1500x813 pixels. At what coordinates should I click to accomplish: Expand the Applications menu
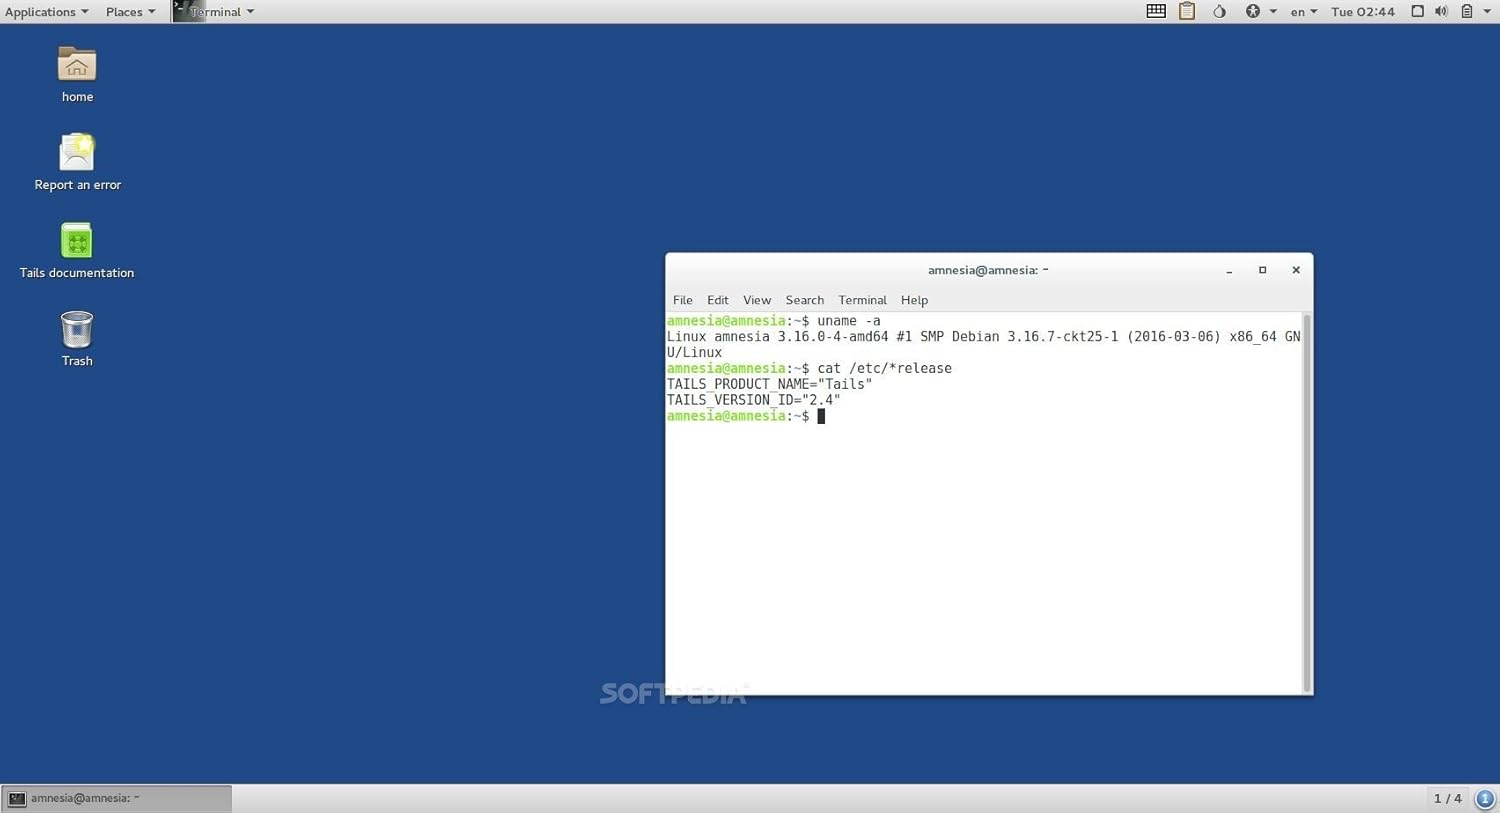[46, 12]
